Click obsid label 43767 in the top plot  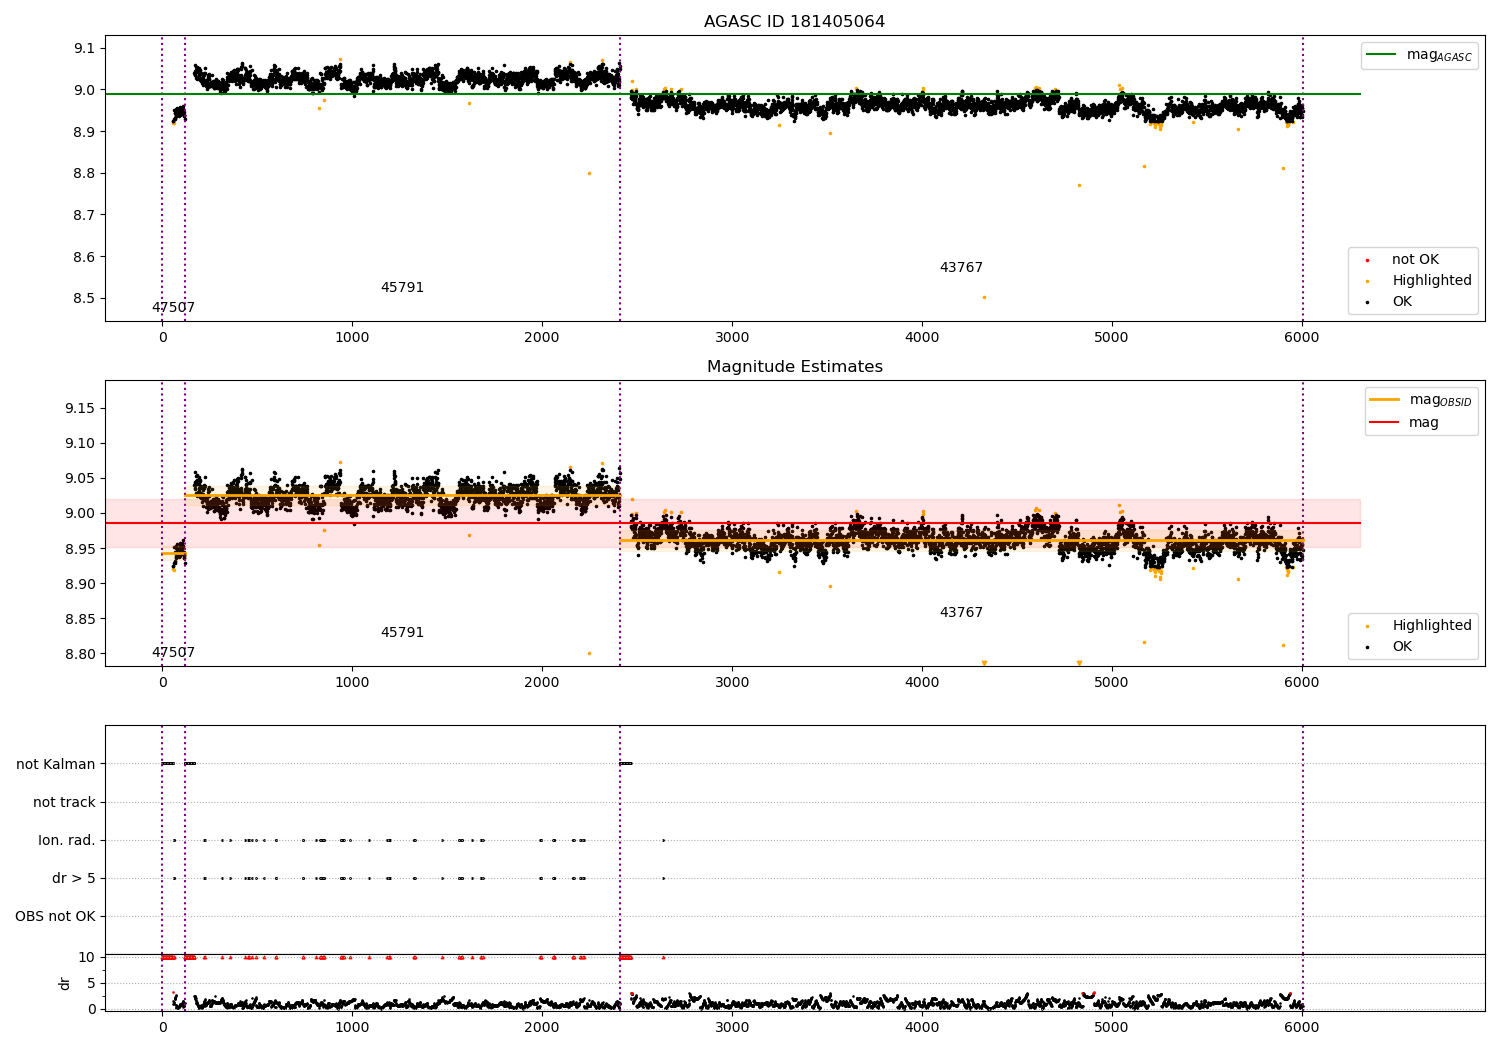coord(961,268)
